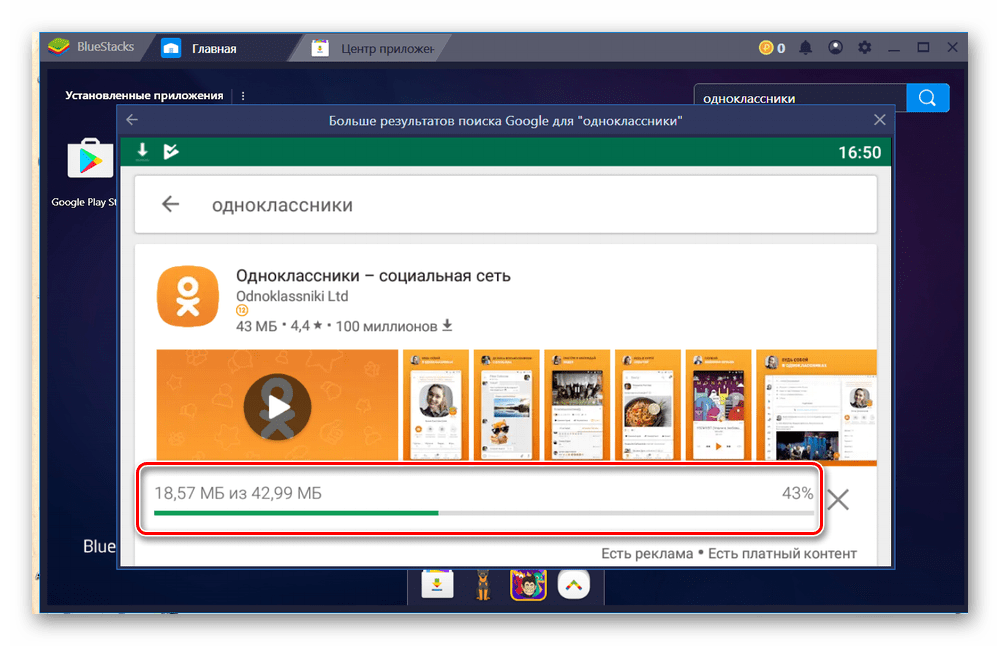1000x646 pixels.
Task: Open the account profile icon
Action: [835, 47]
